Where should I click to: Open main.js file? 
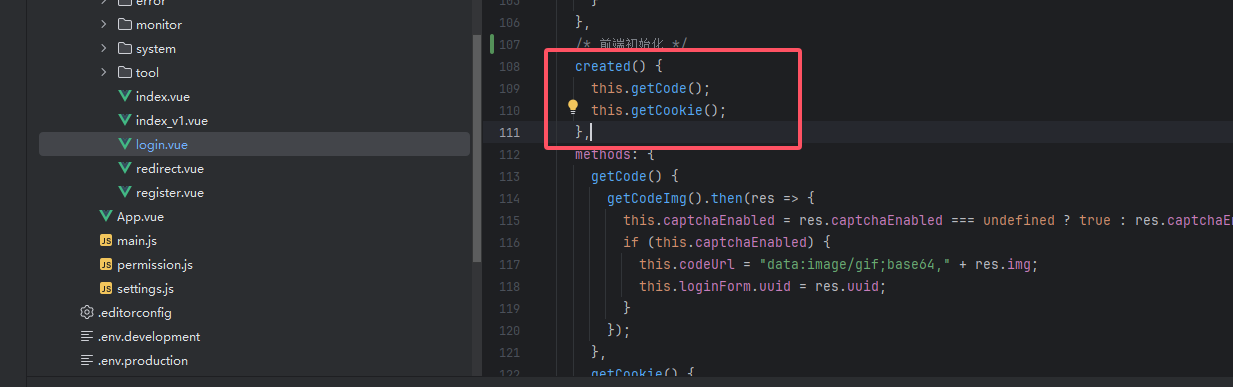pos(137,240)
